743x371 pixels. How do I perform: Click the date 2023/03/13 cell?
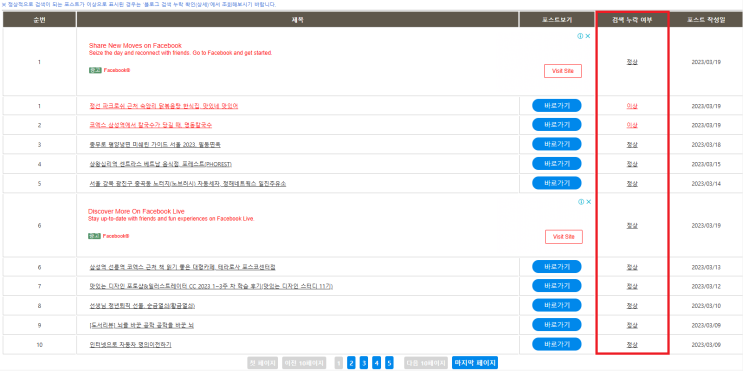point(706,267)
